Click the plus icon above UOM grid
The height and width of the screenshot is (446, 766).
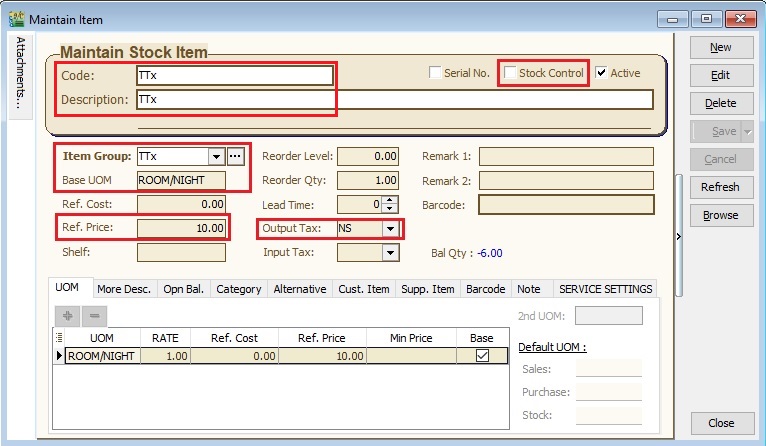69,315
